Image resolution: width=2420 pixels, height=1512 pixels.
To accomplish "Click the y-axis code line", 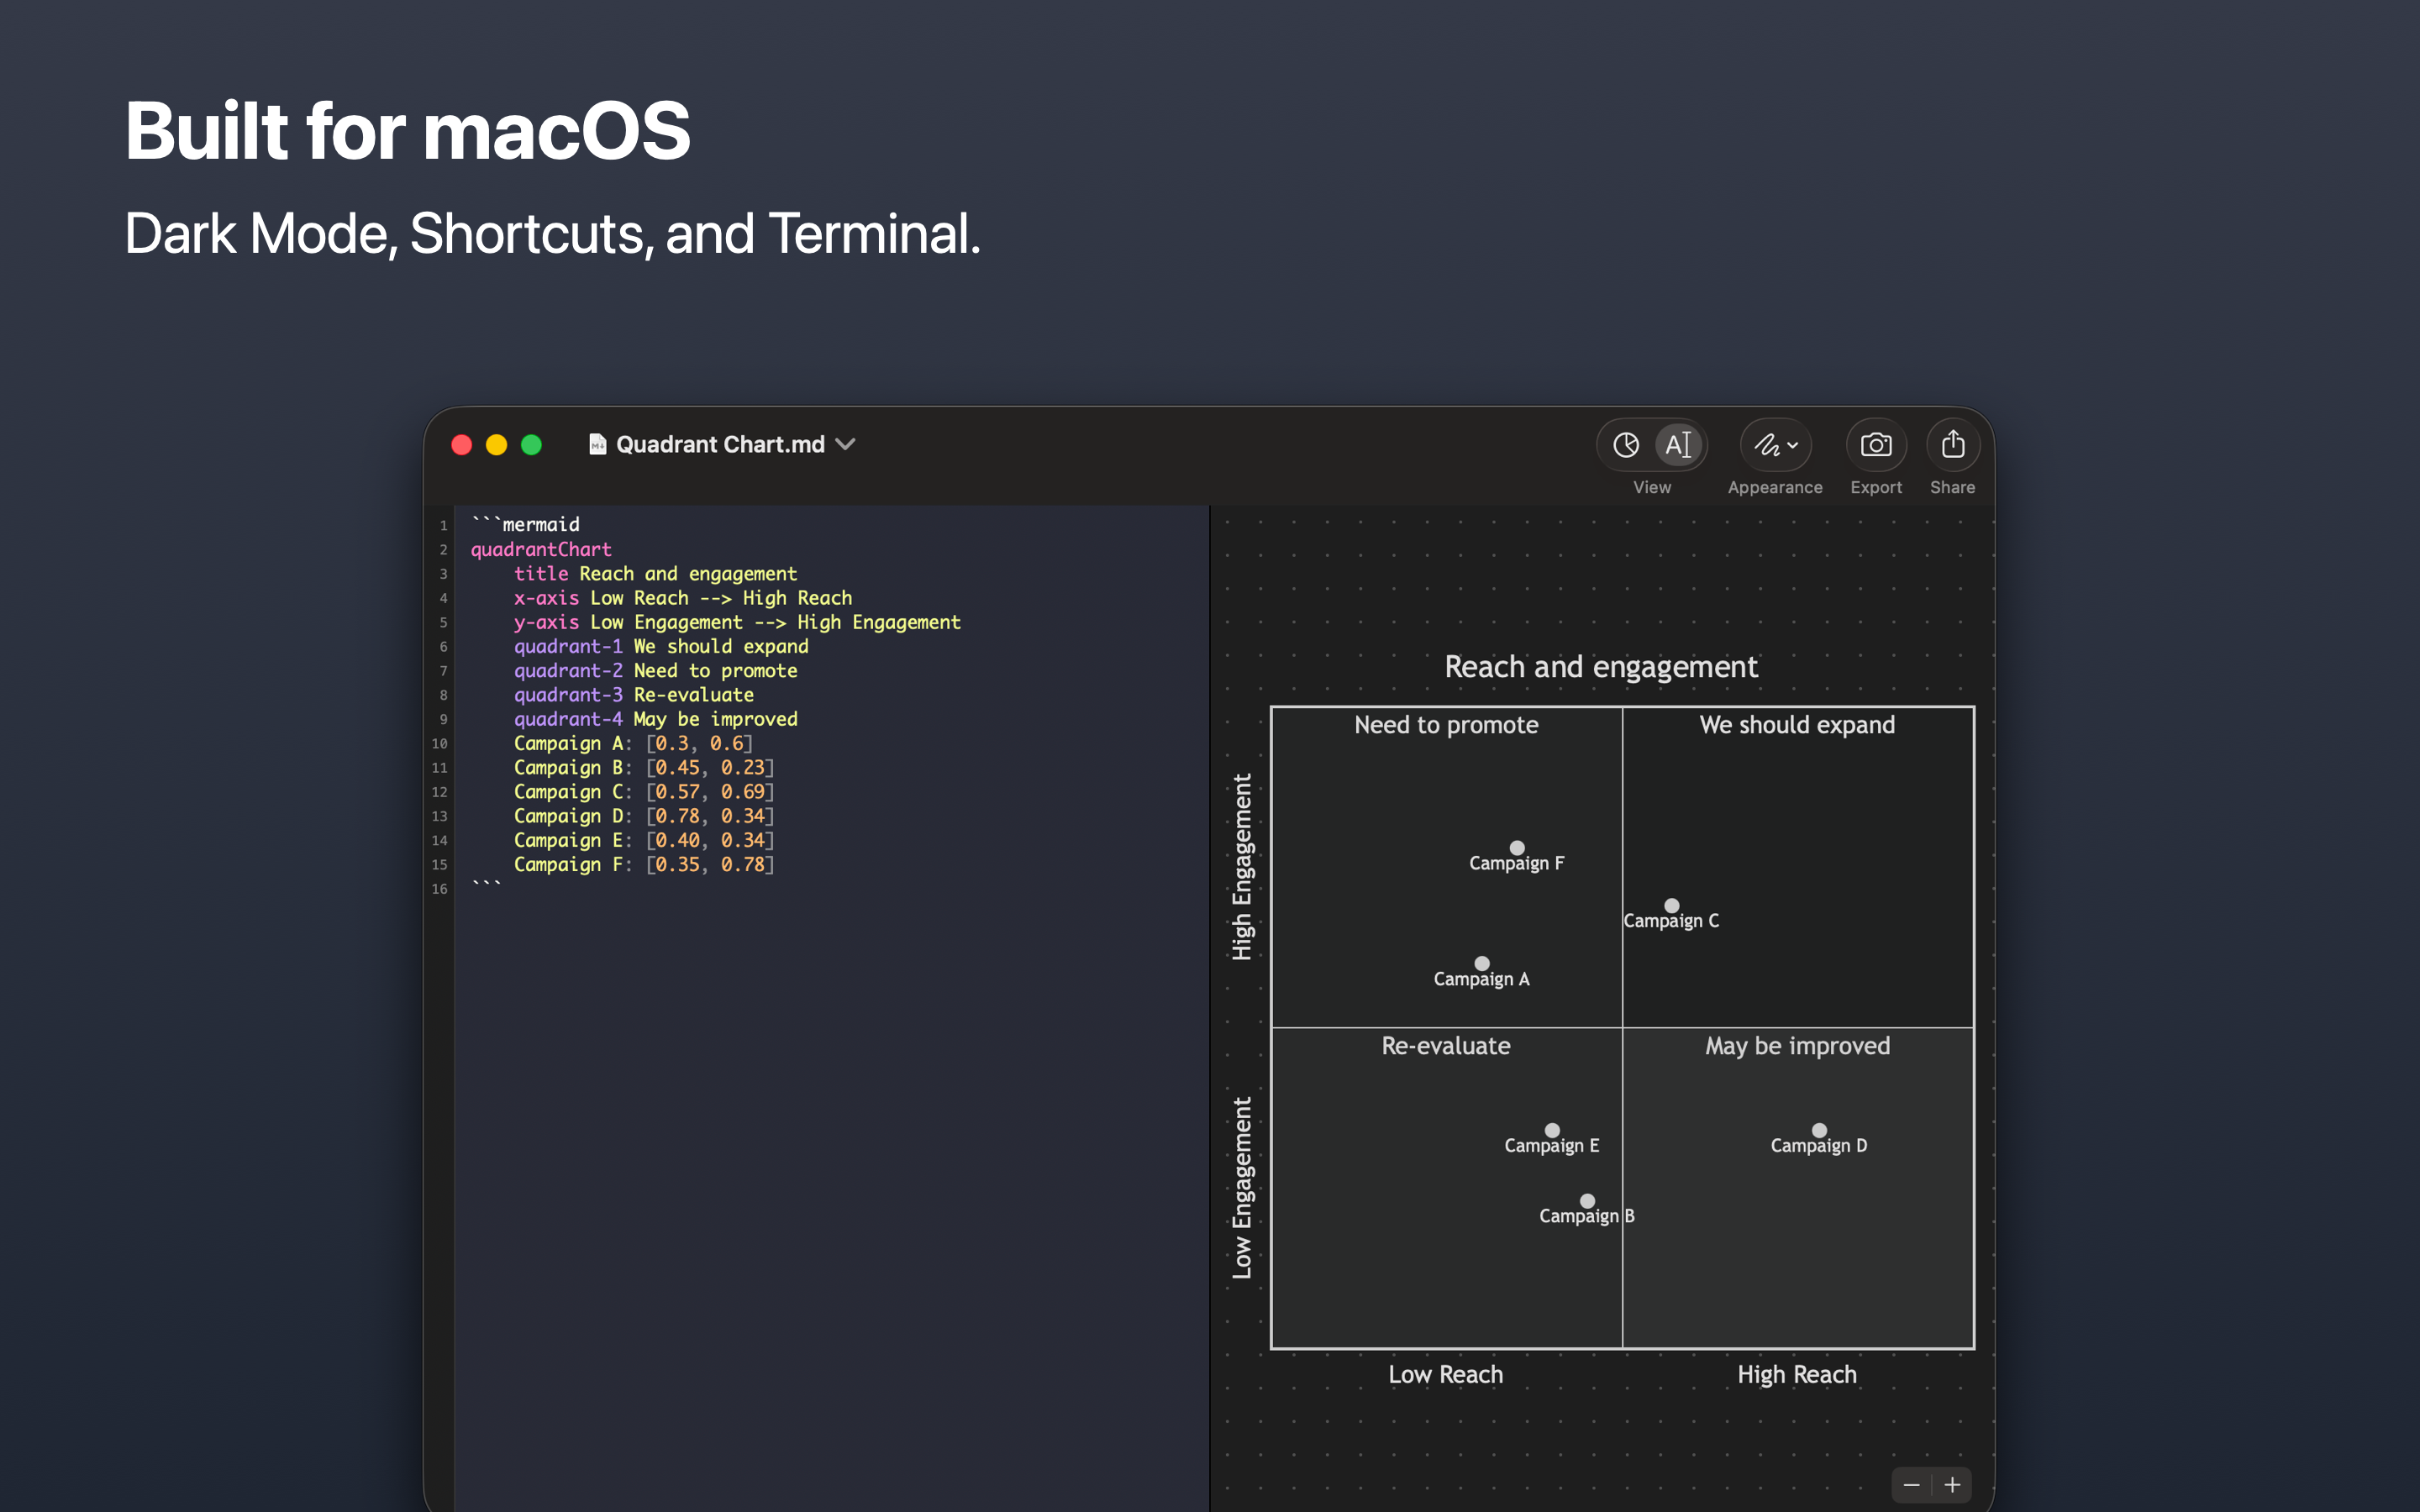I will tap(737, 622).
